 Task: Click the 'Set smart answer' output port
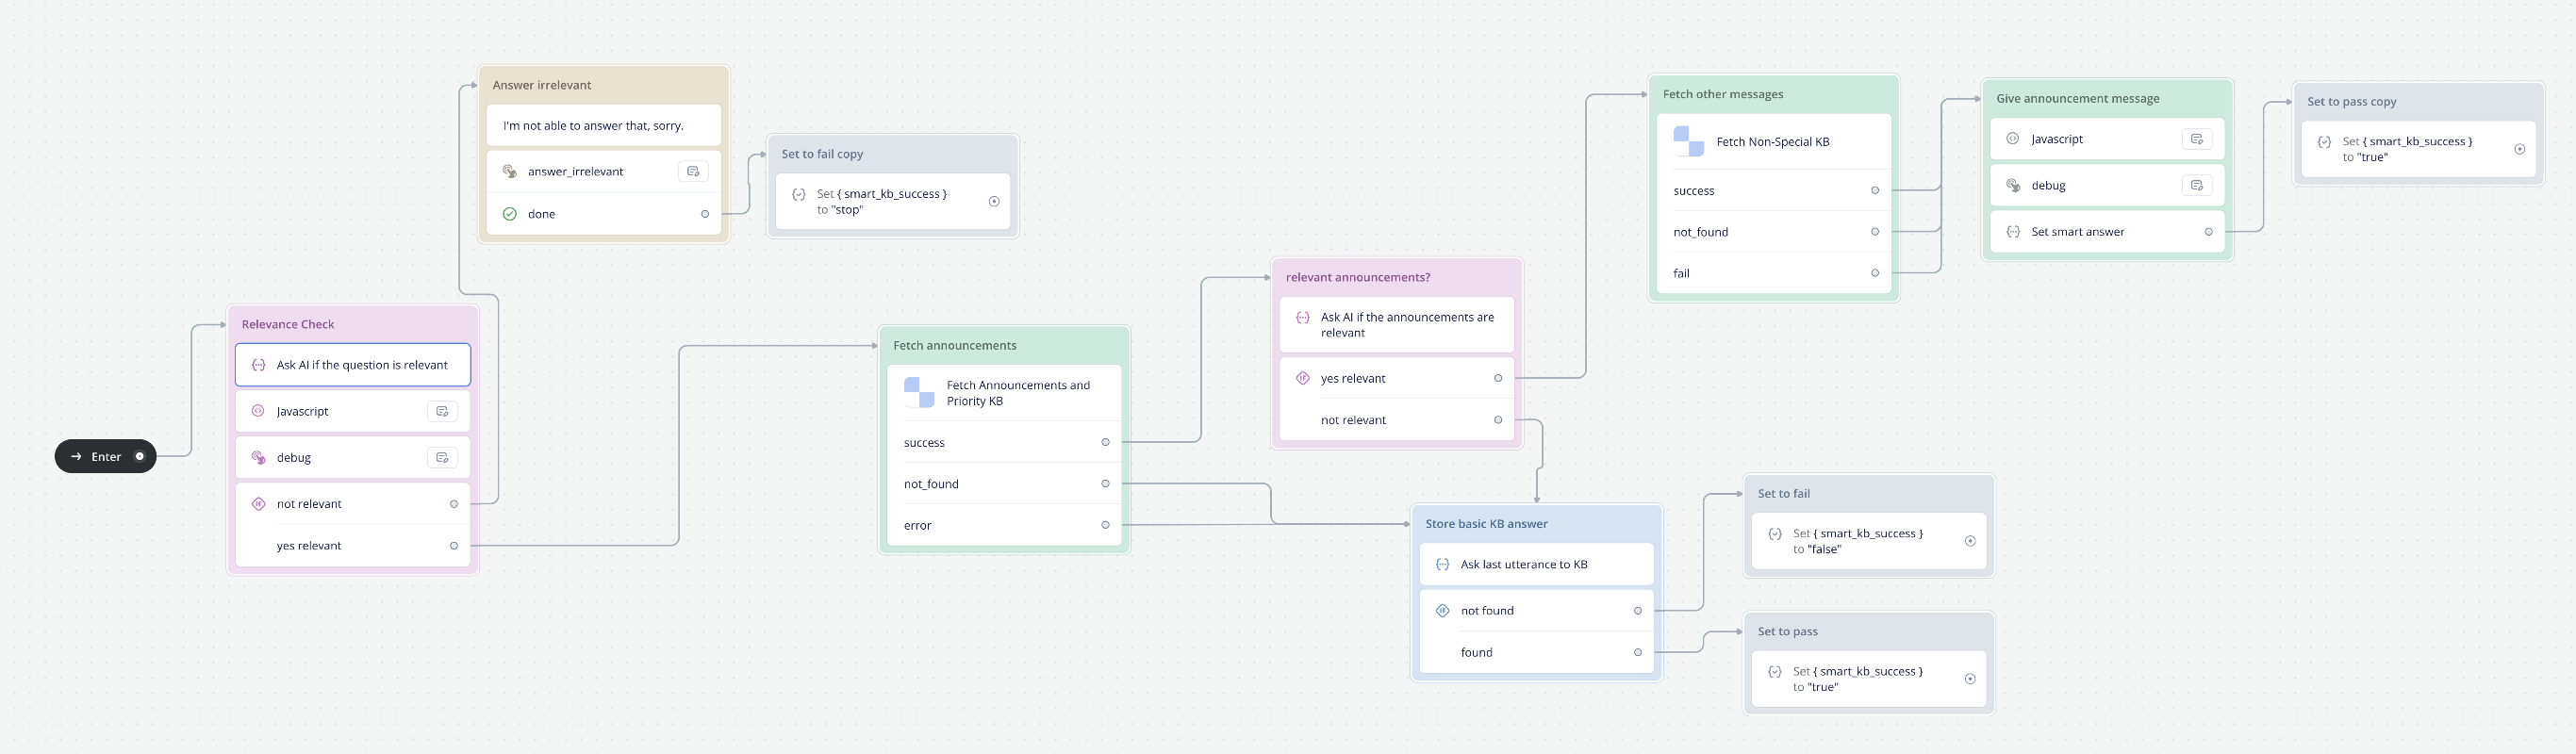[x=2209, y=232]
